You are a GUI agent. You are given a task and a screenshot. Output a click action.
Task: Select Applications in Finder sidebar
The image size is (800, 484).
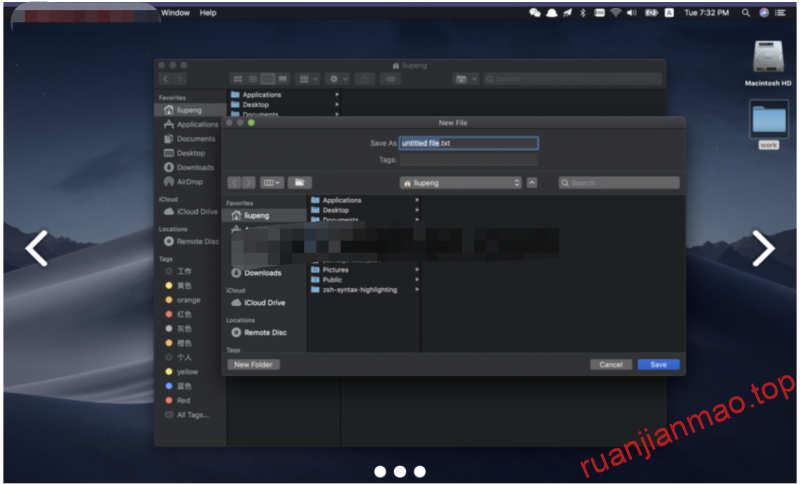click(x=190, y=124)
